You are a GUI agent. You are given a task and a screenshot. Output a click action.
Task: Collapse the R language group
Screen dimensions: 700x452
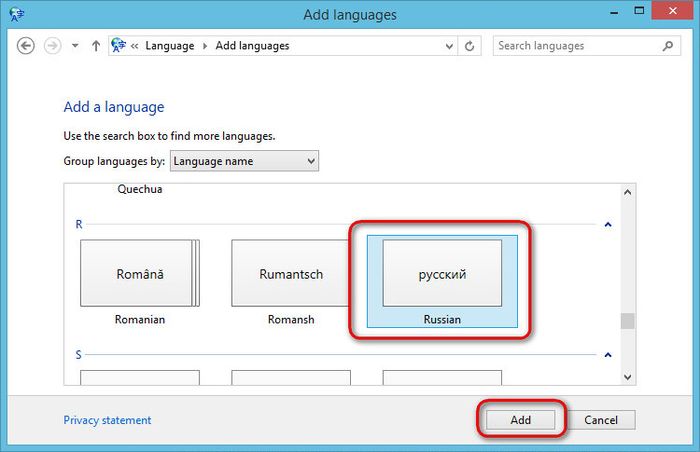[607, 225]
